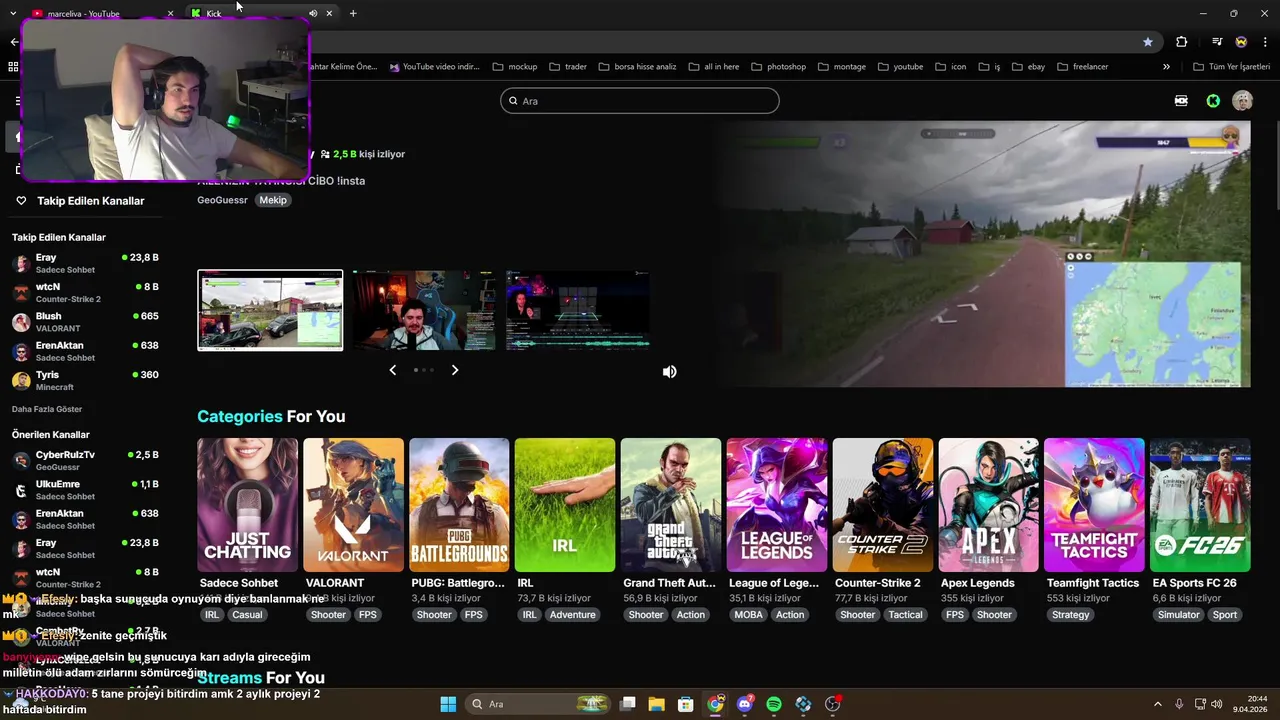Click the green Kick K icon in header
1280x720 pixels.
[1213, 101]
